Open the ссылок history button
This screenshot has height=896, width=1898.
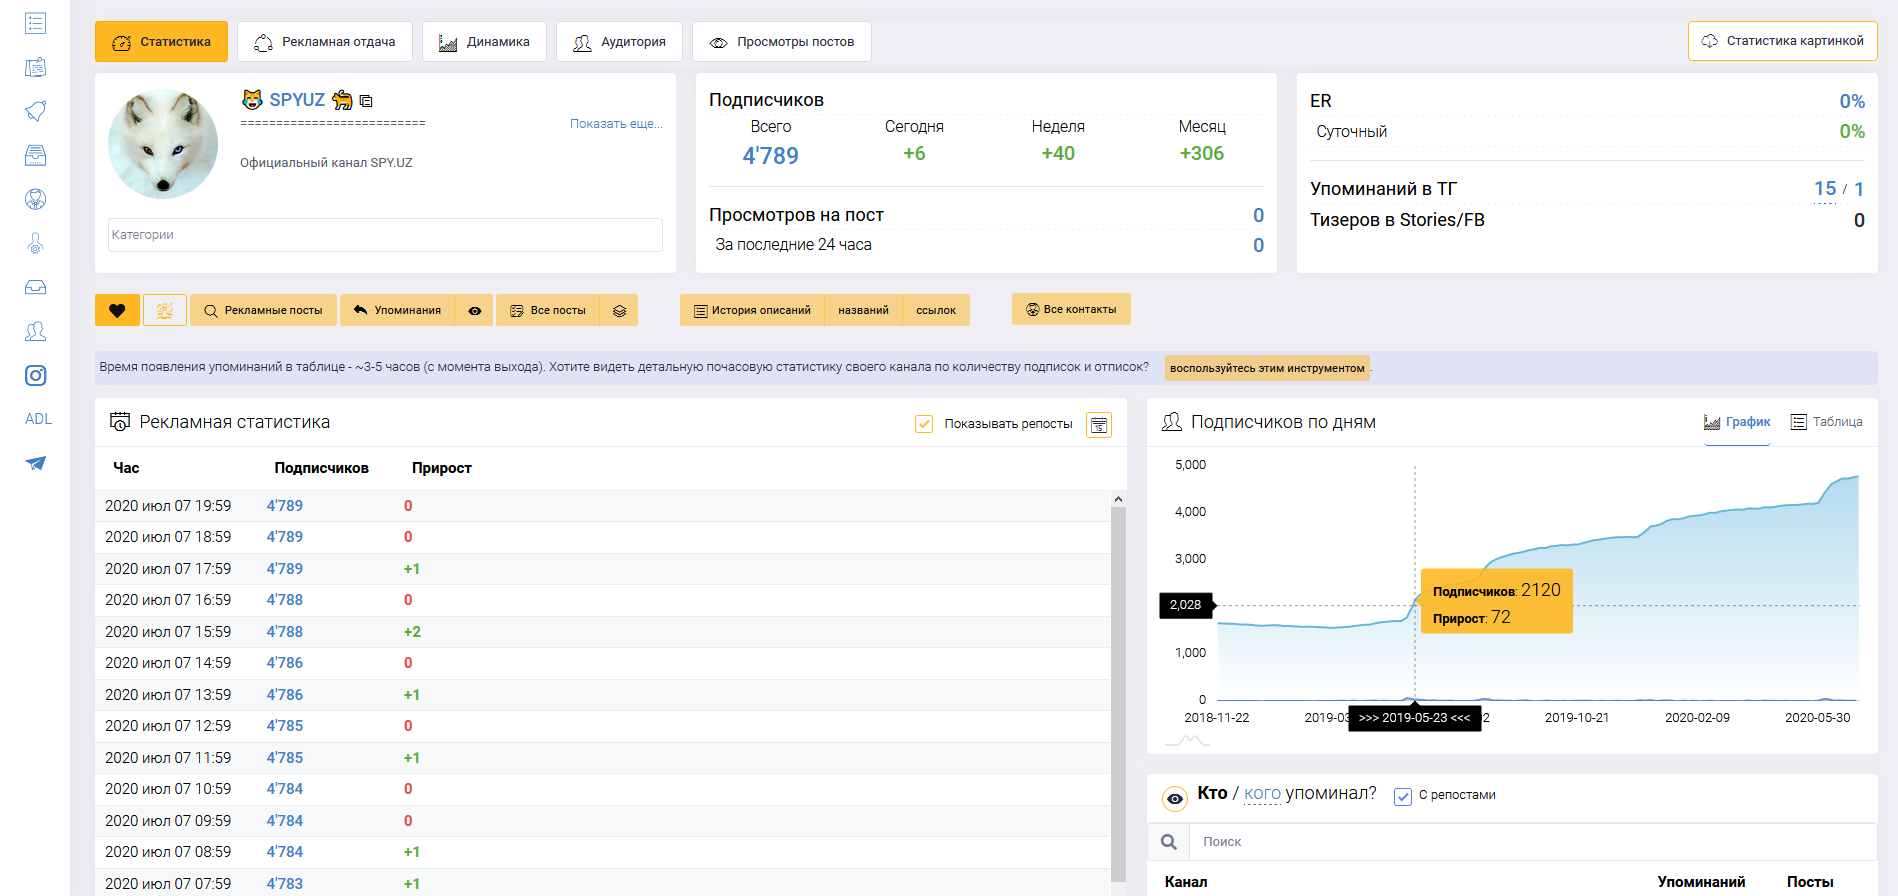pos(936,310)
